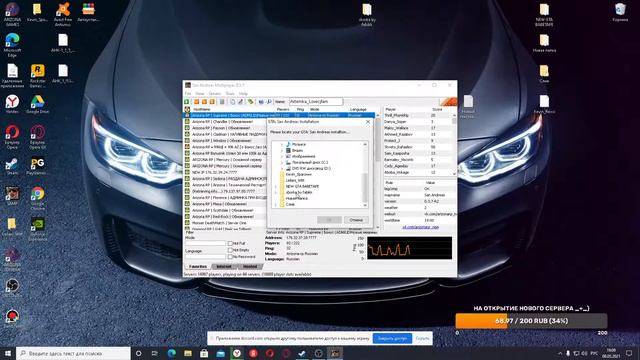The height and width of the screenshot is (360, 640).
Task: Open Google Chrome desktop shortcut
Action: (38, 198)
